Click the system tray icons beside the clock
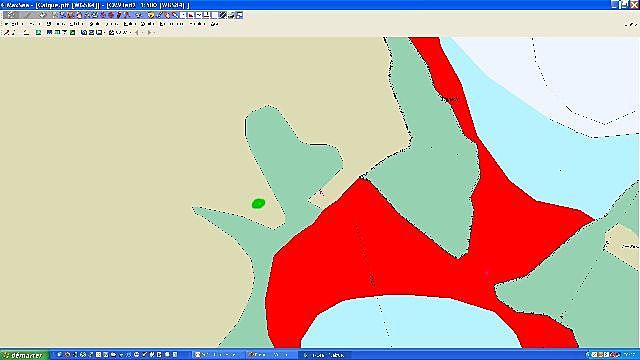Image resolution: width=640 pixels, height=360 pixels. pyautogui.click(x=603, y=355)
